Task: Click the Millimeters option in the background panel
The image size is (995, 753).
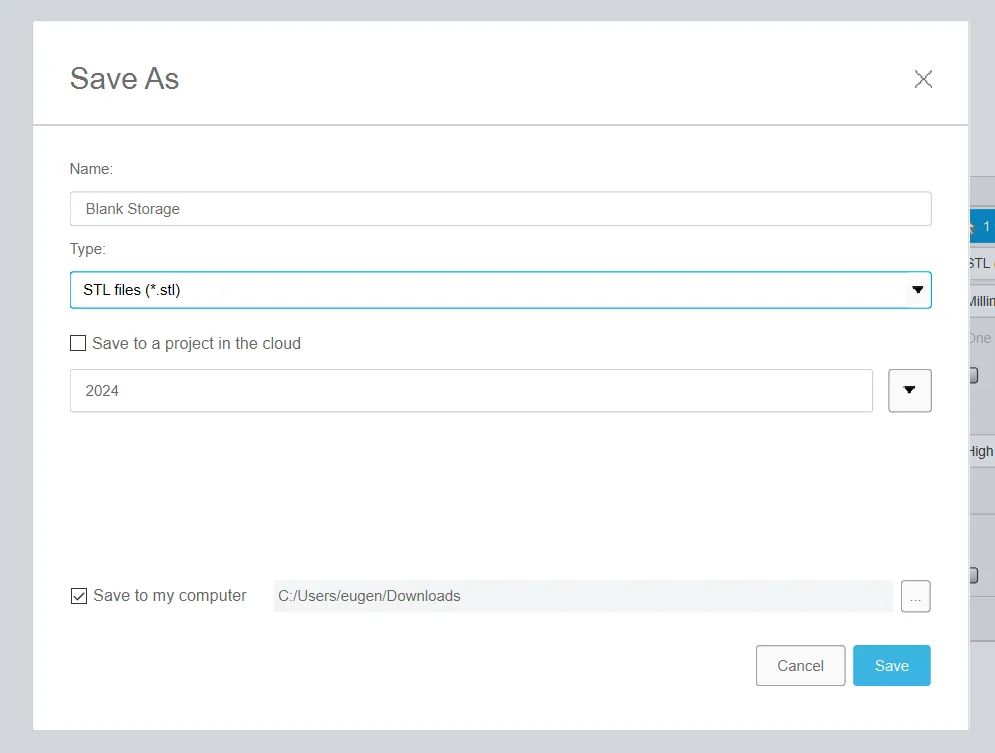Action: click(980, 301)
